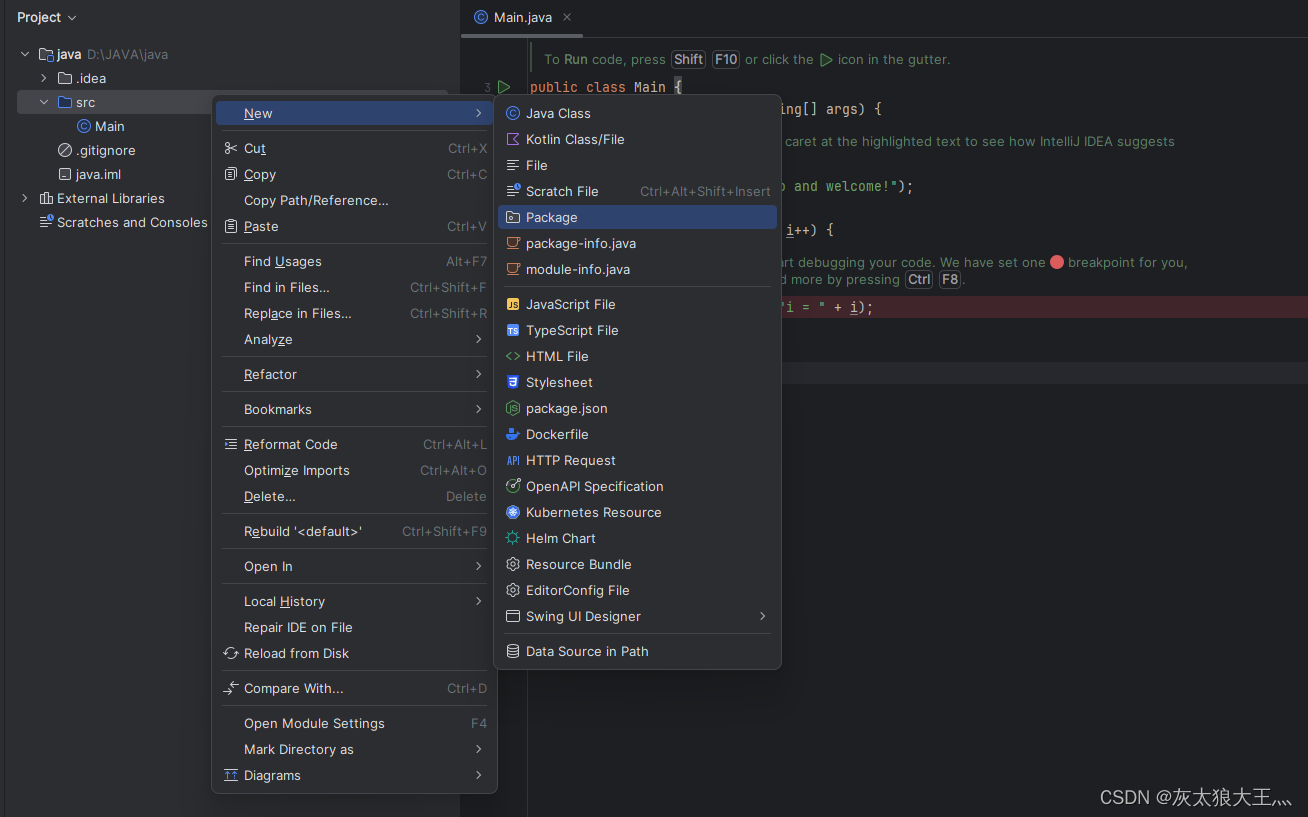The height and width of the screenshot is (817, 1308).
Task: Open the Mark Directory as submenu
Action: coord(355,749)
